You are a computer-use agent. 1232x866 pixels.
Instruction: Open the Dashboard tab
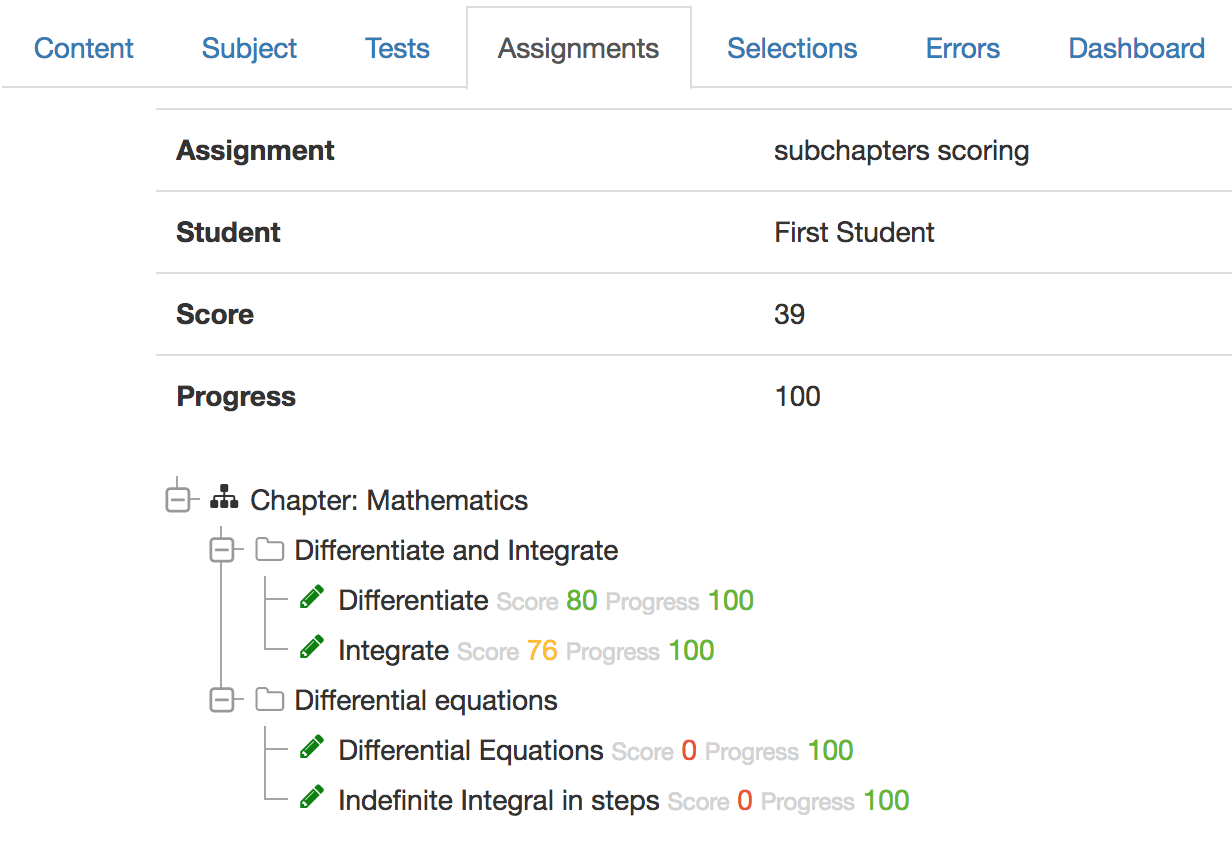pos(1136,47)
